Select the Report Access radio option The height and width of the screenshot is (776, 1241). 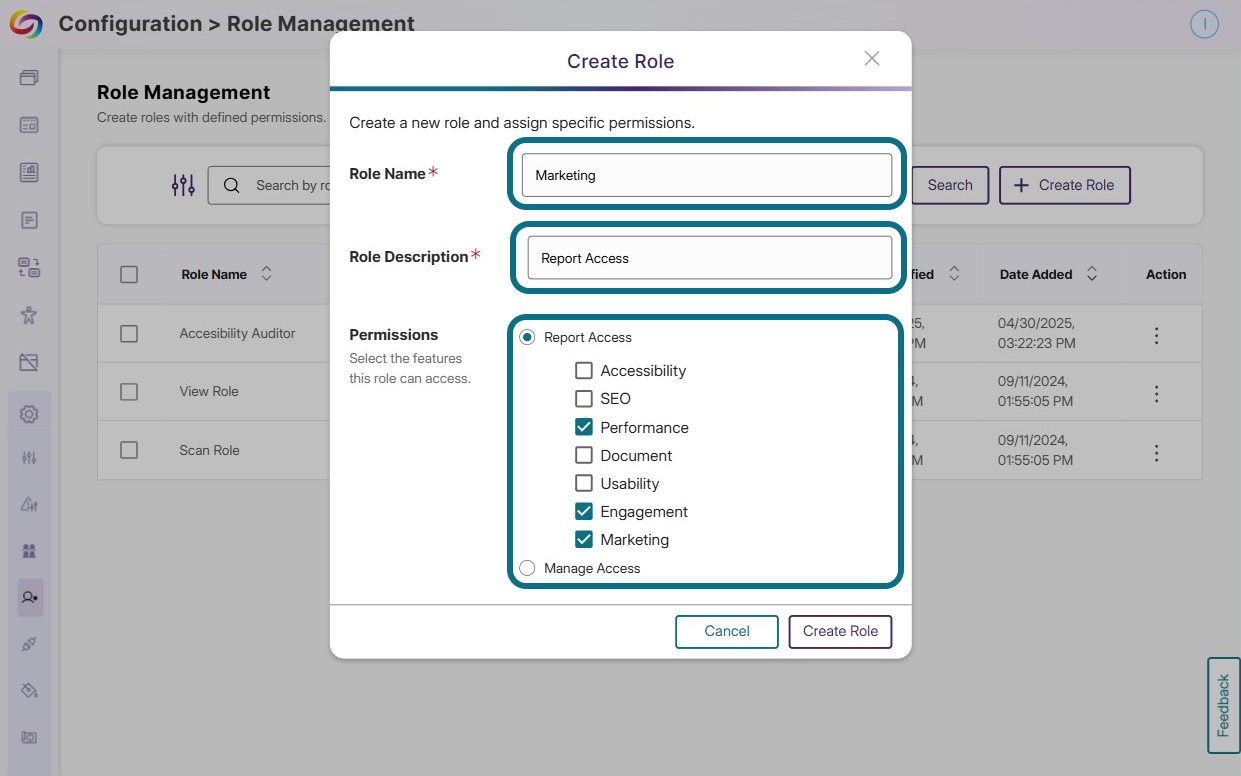[x=527, y=338]
